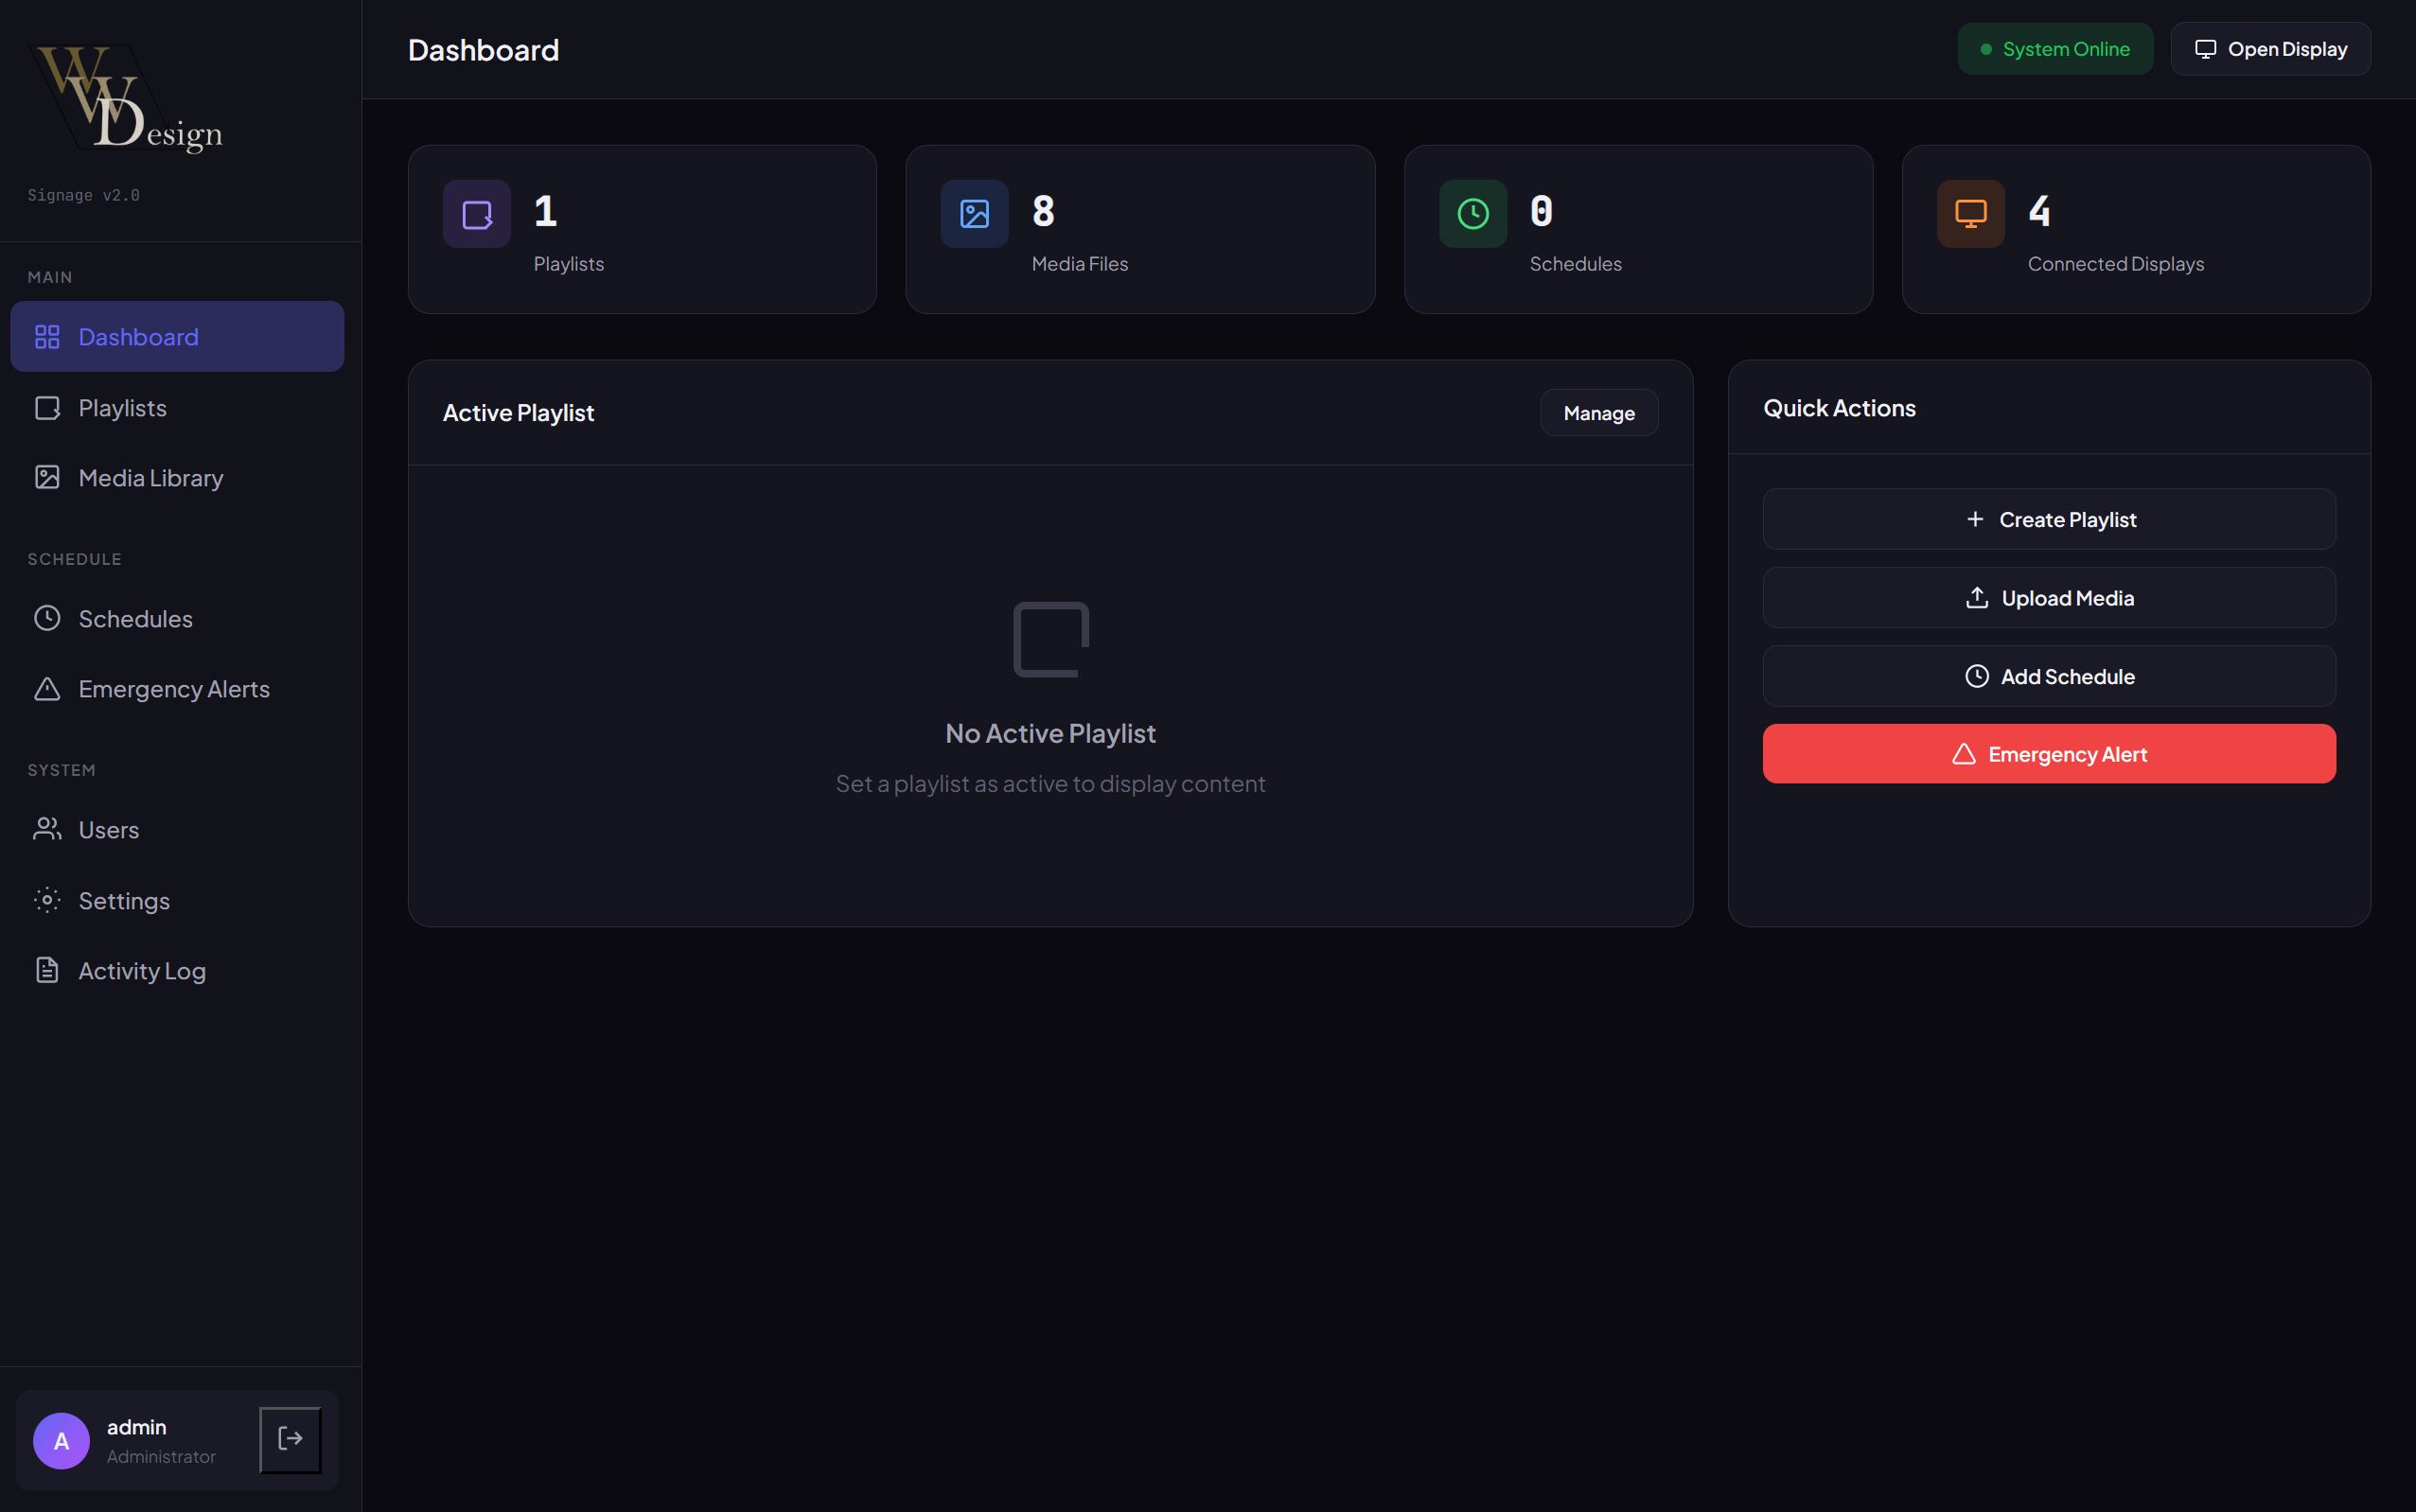Click the admin avatar circle
Screen dimensions: 2416x1512
(61, 1440)
